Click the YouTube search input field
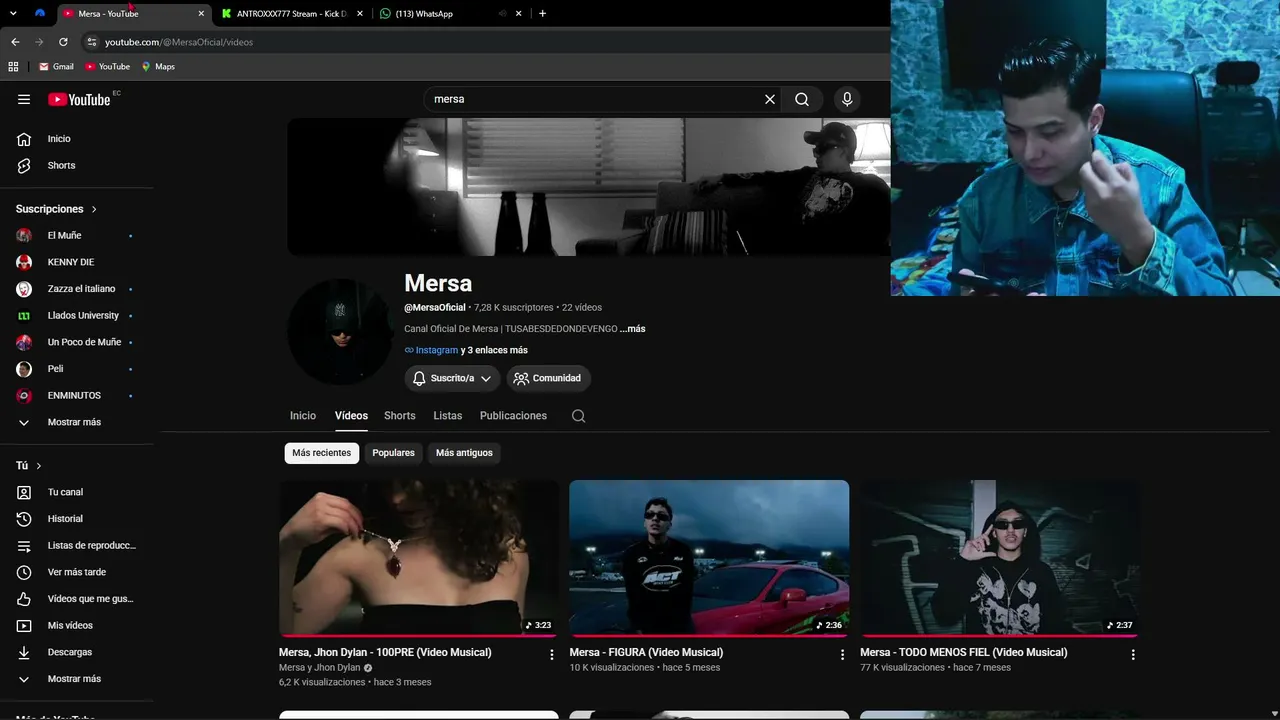This screenshot has width=1280, height=720. point(595,99)
